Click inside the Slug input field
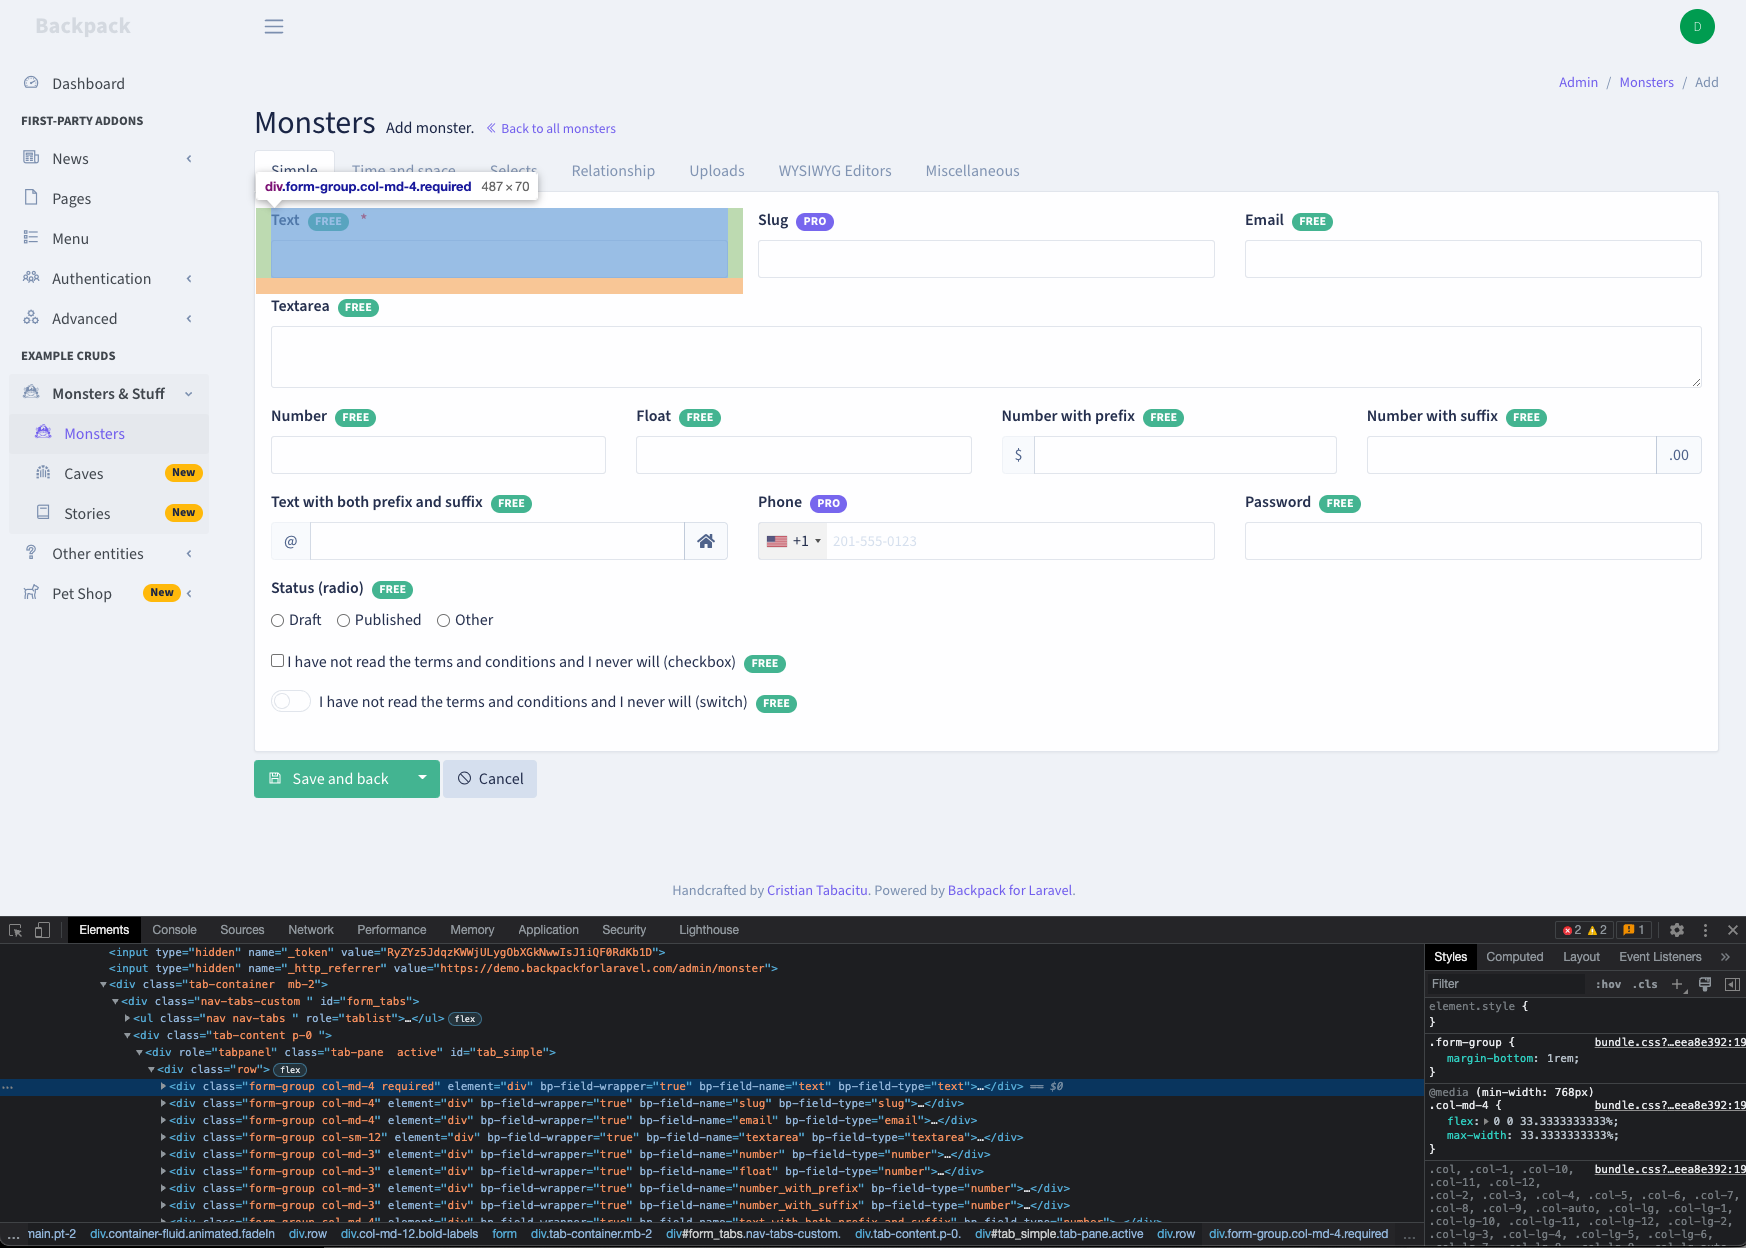 pyautogui.click(x=985, y=258)
